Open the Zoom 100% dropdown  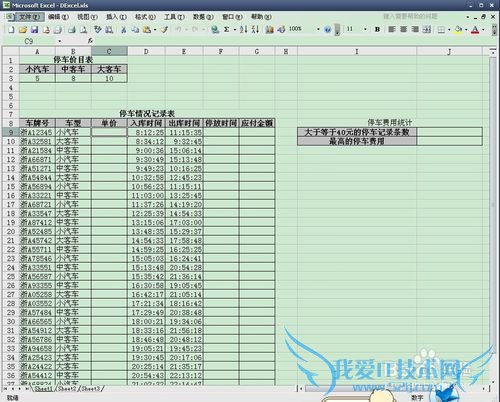318,29
